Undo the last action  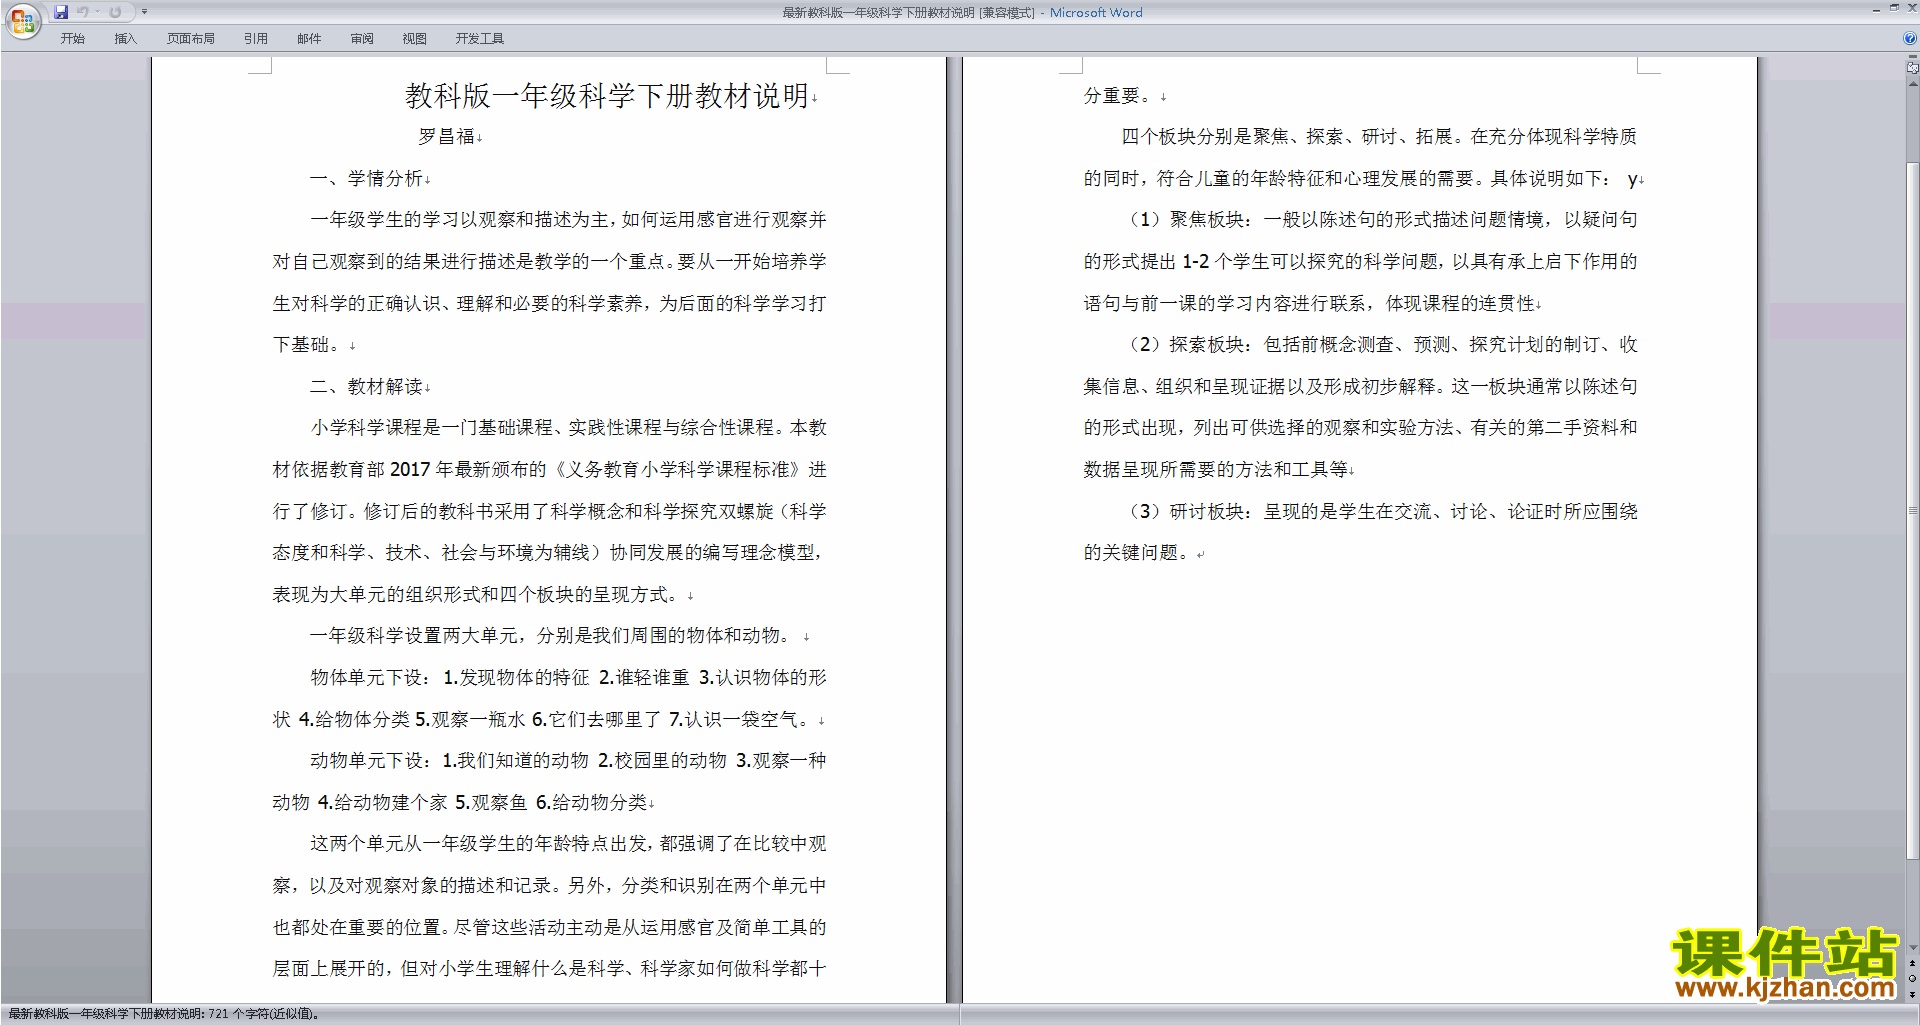coord(83,12)
